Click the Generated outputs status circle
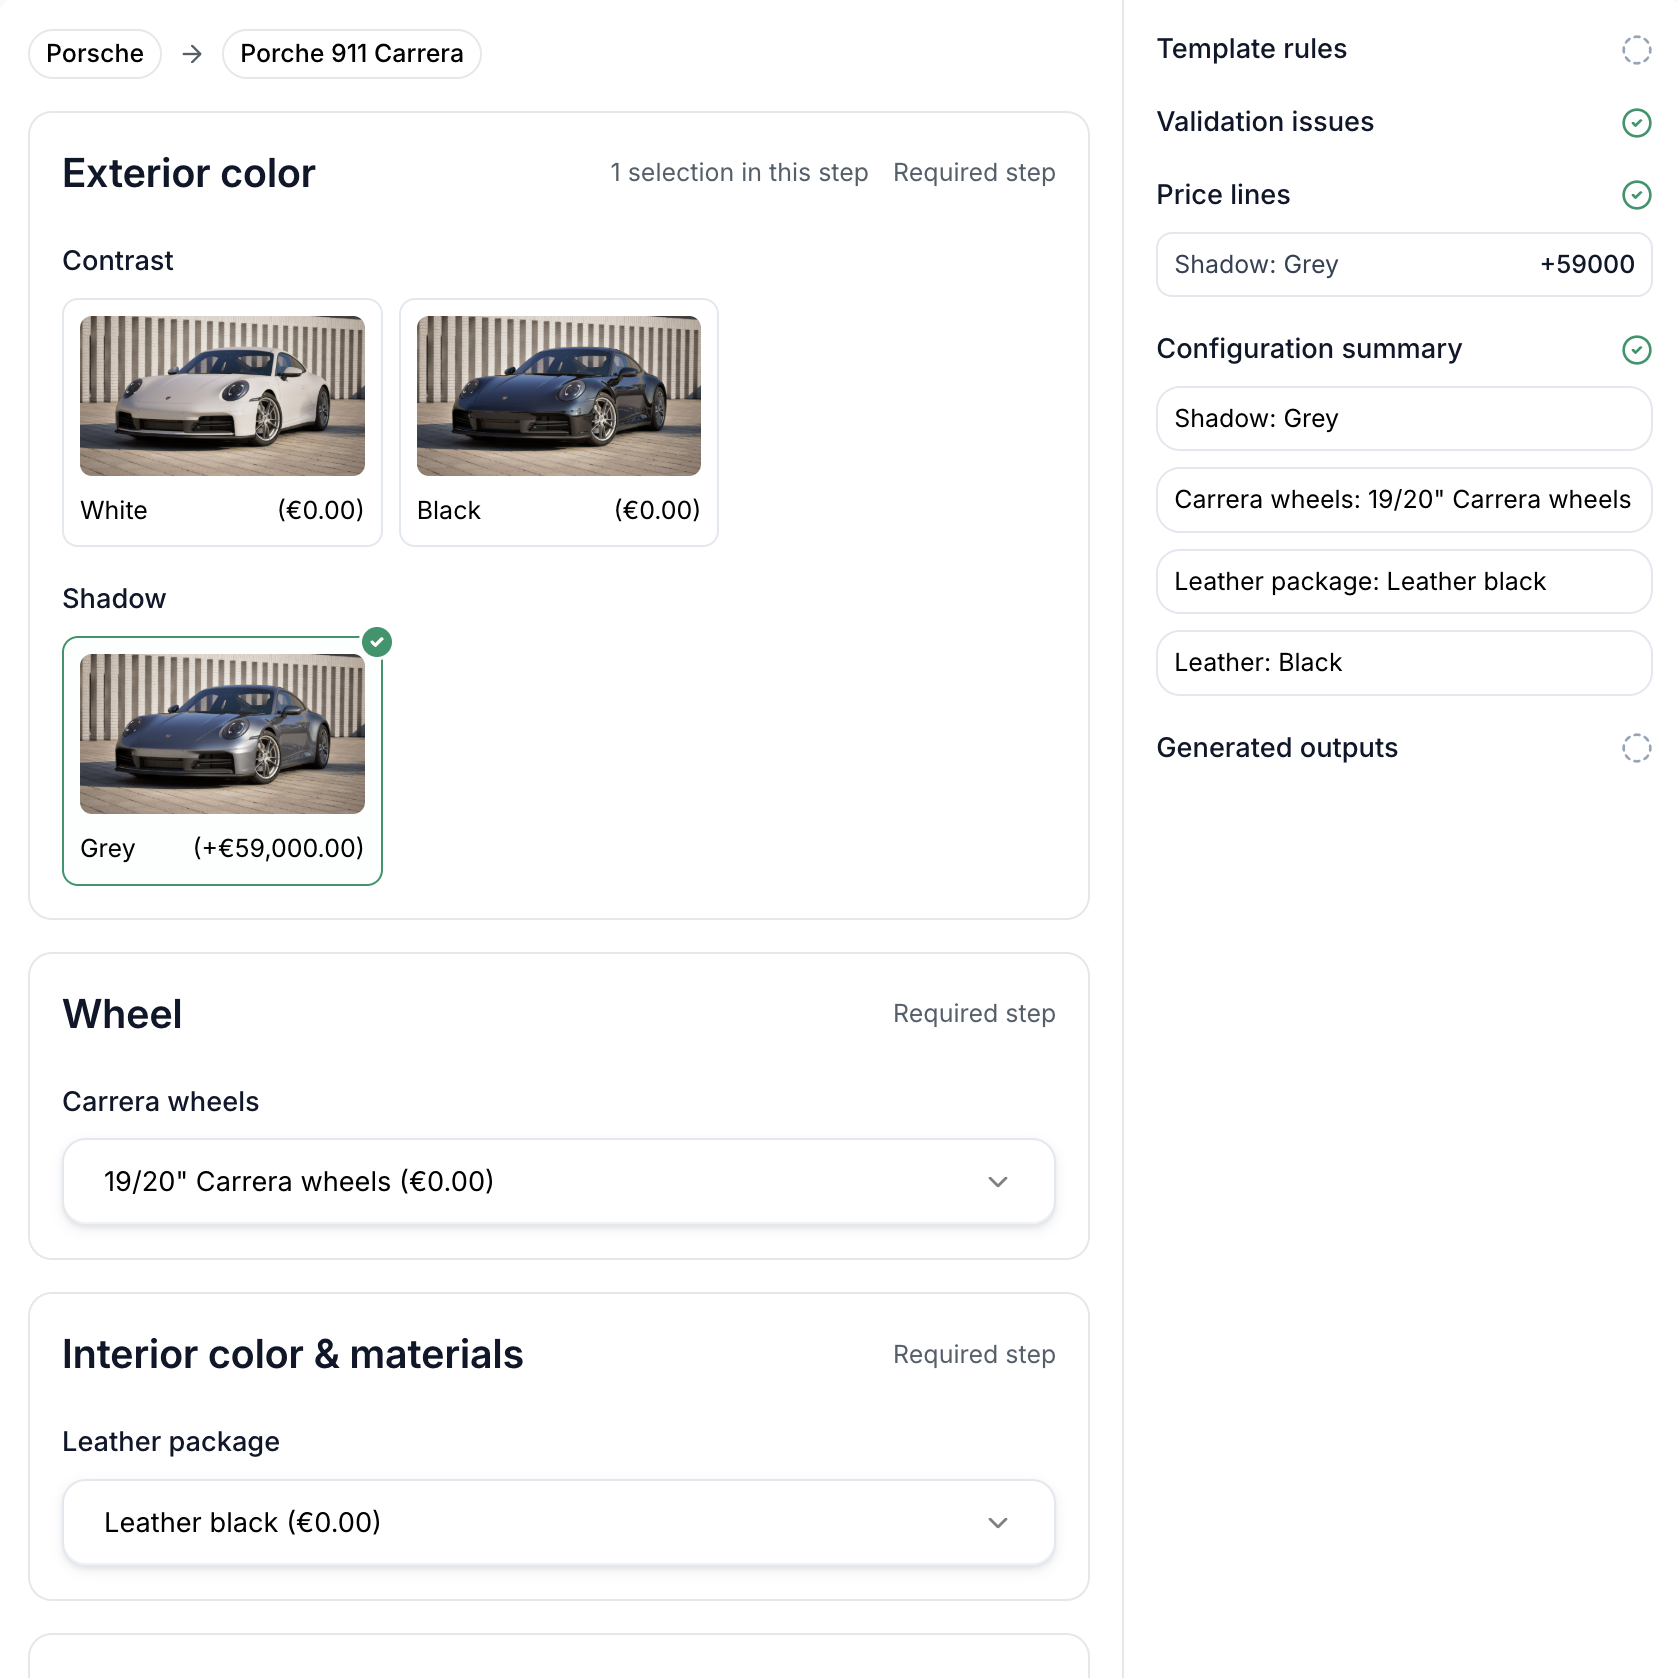The height and width of the screenshot is (1678, 1678). tap(1636, 748)
